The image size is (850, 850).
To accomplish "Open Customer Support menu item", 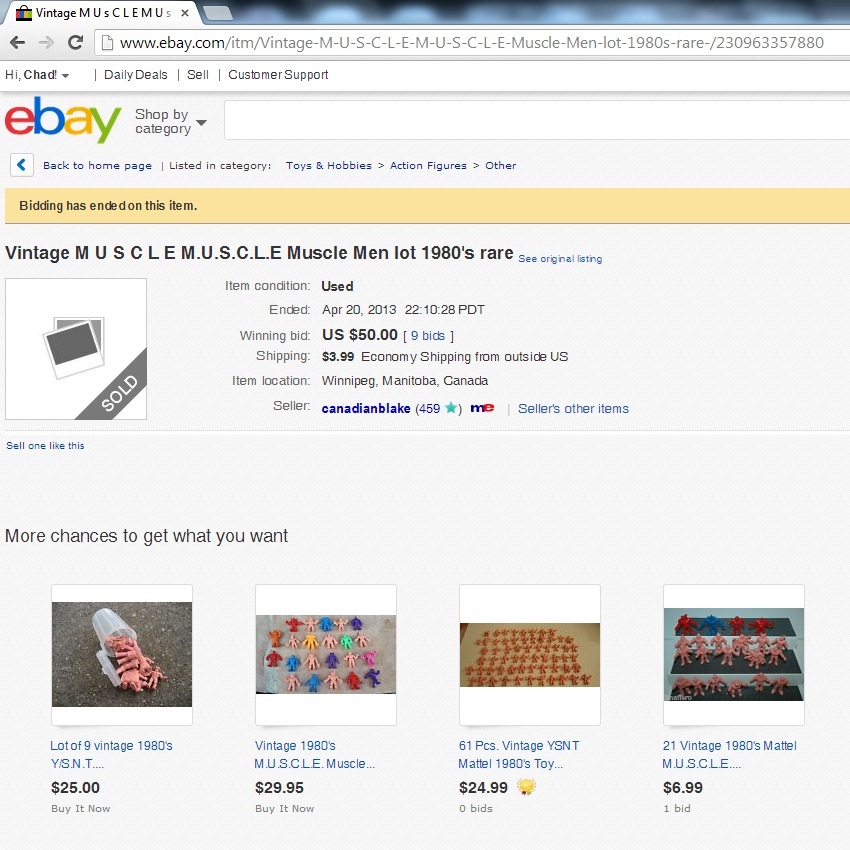I will (x=278, y=75).
